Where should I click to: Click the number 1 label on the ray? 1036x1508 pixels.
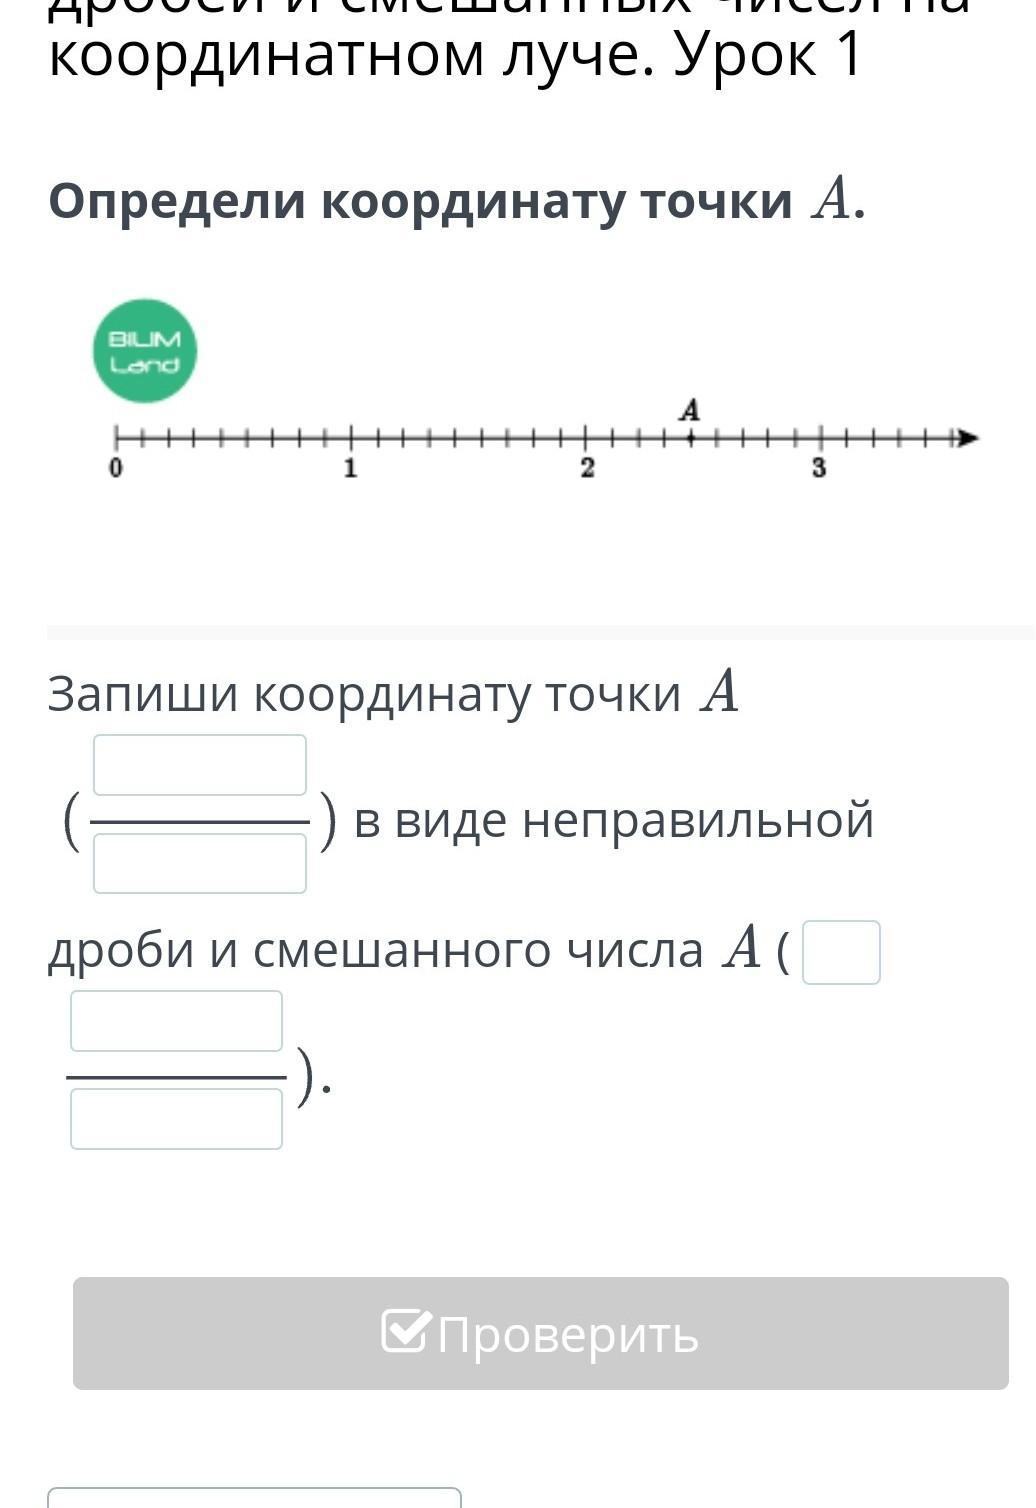pyautogui.click(x=351, y=467)
